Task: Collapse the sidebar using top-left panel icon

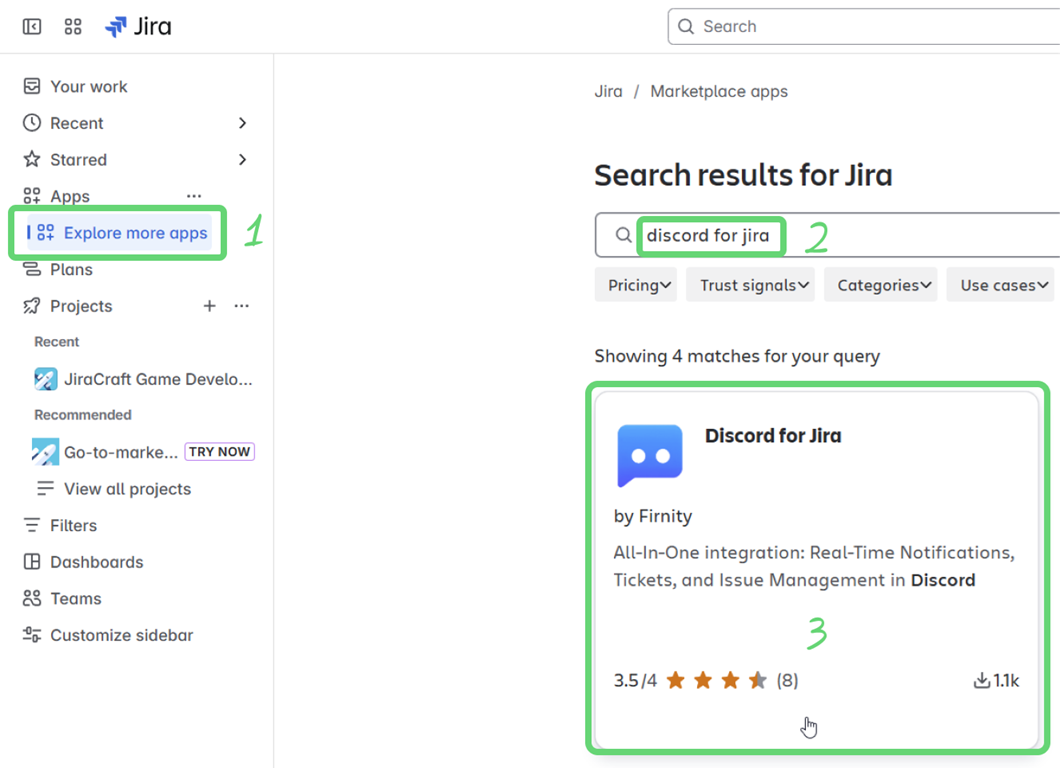Action: tap(32, 27)
